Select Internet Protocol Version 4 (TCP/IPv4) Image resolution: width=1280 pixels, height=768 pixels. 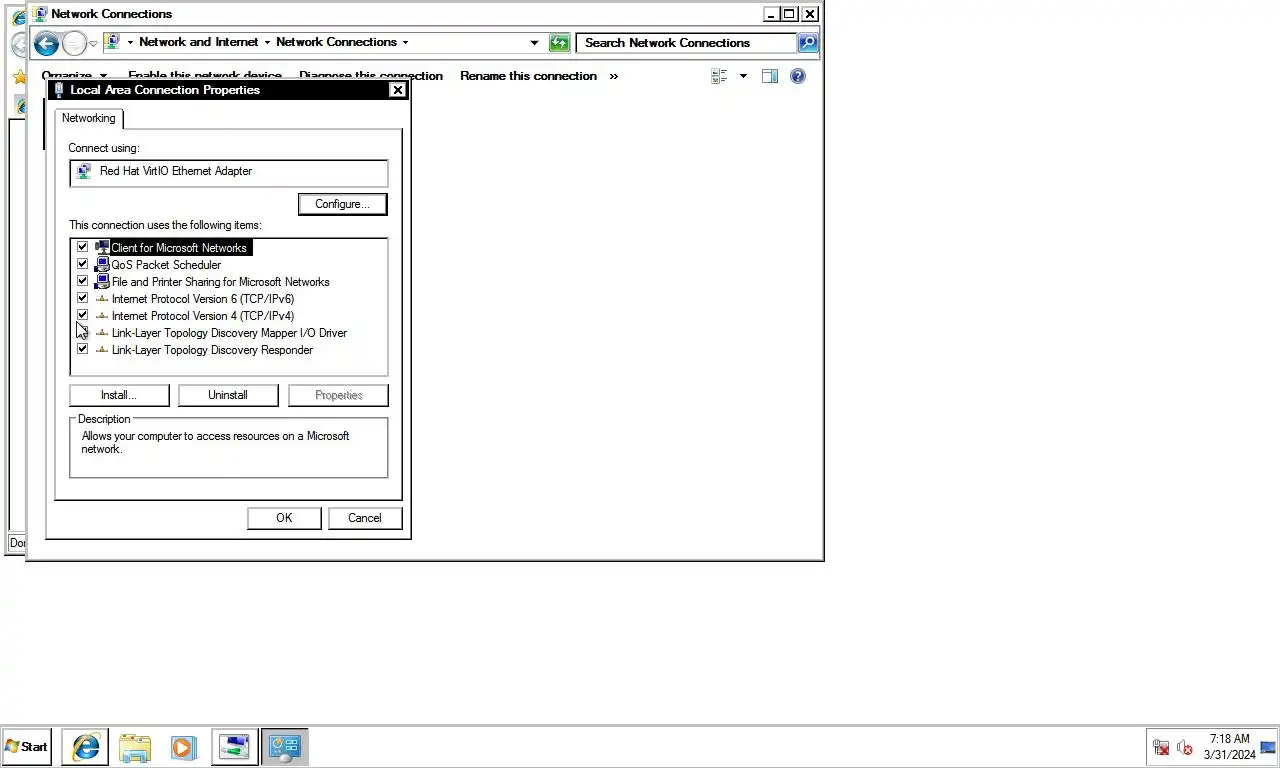click(x=203, y=316)
